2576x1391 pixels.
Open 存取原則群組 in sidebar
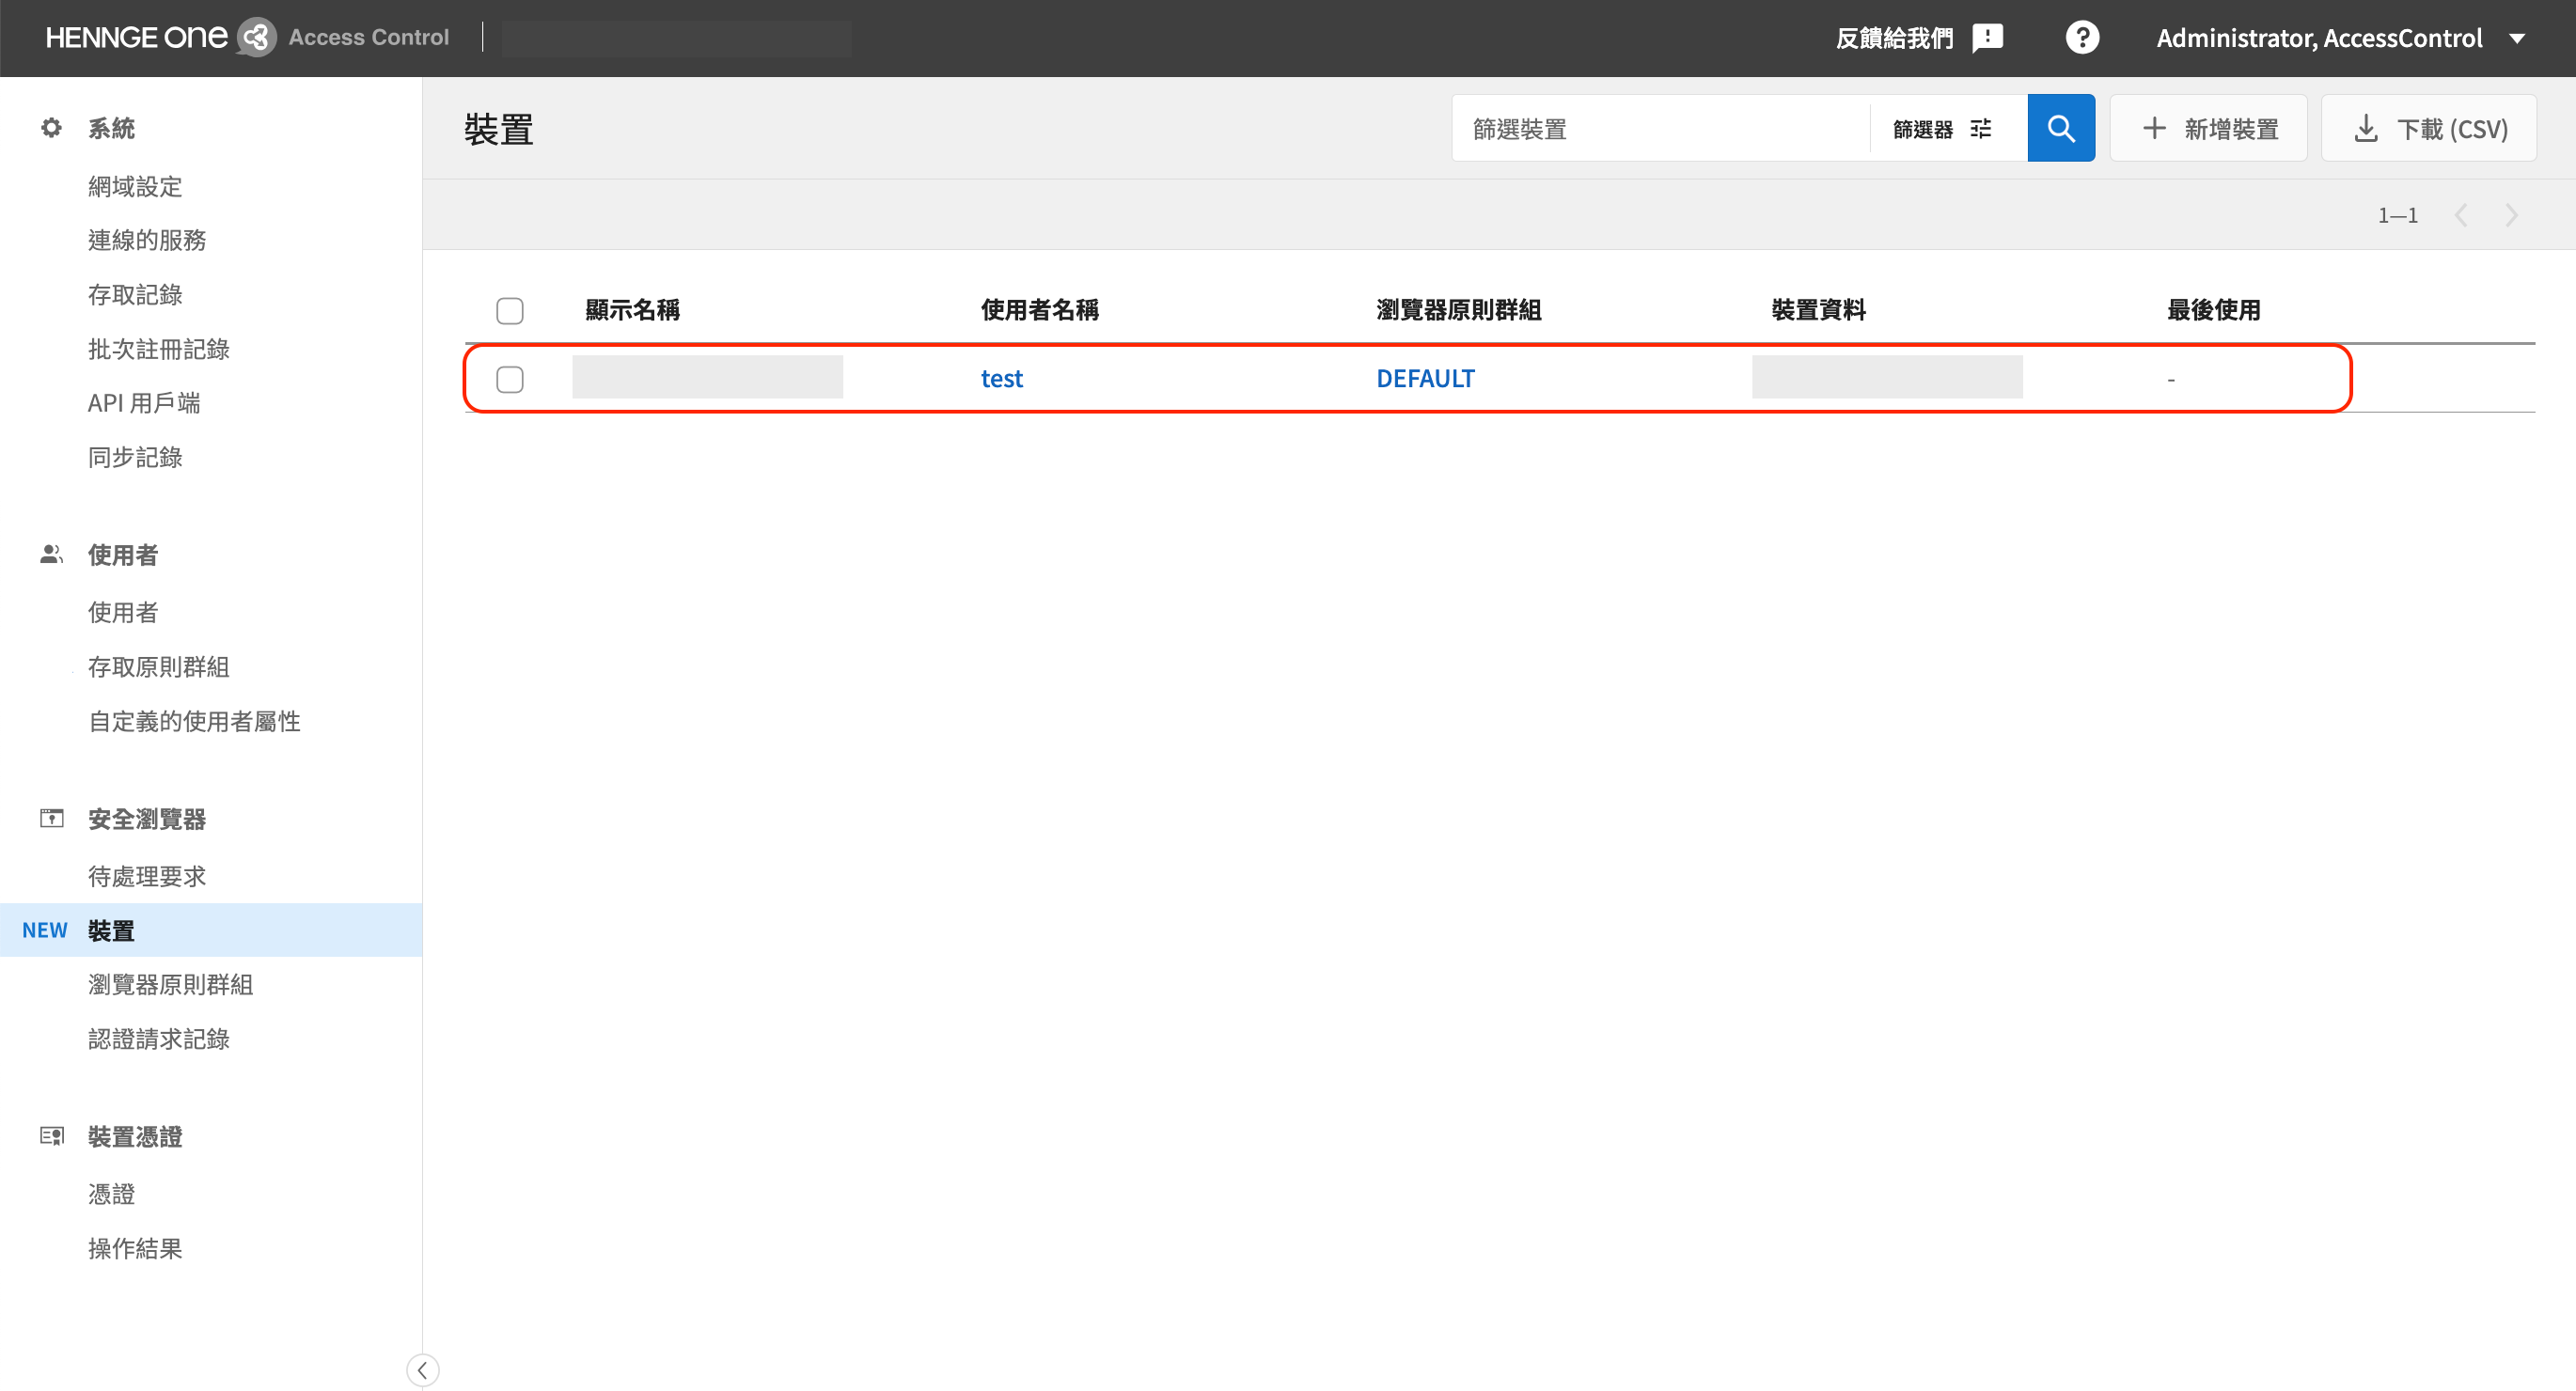tap(159, 667)
